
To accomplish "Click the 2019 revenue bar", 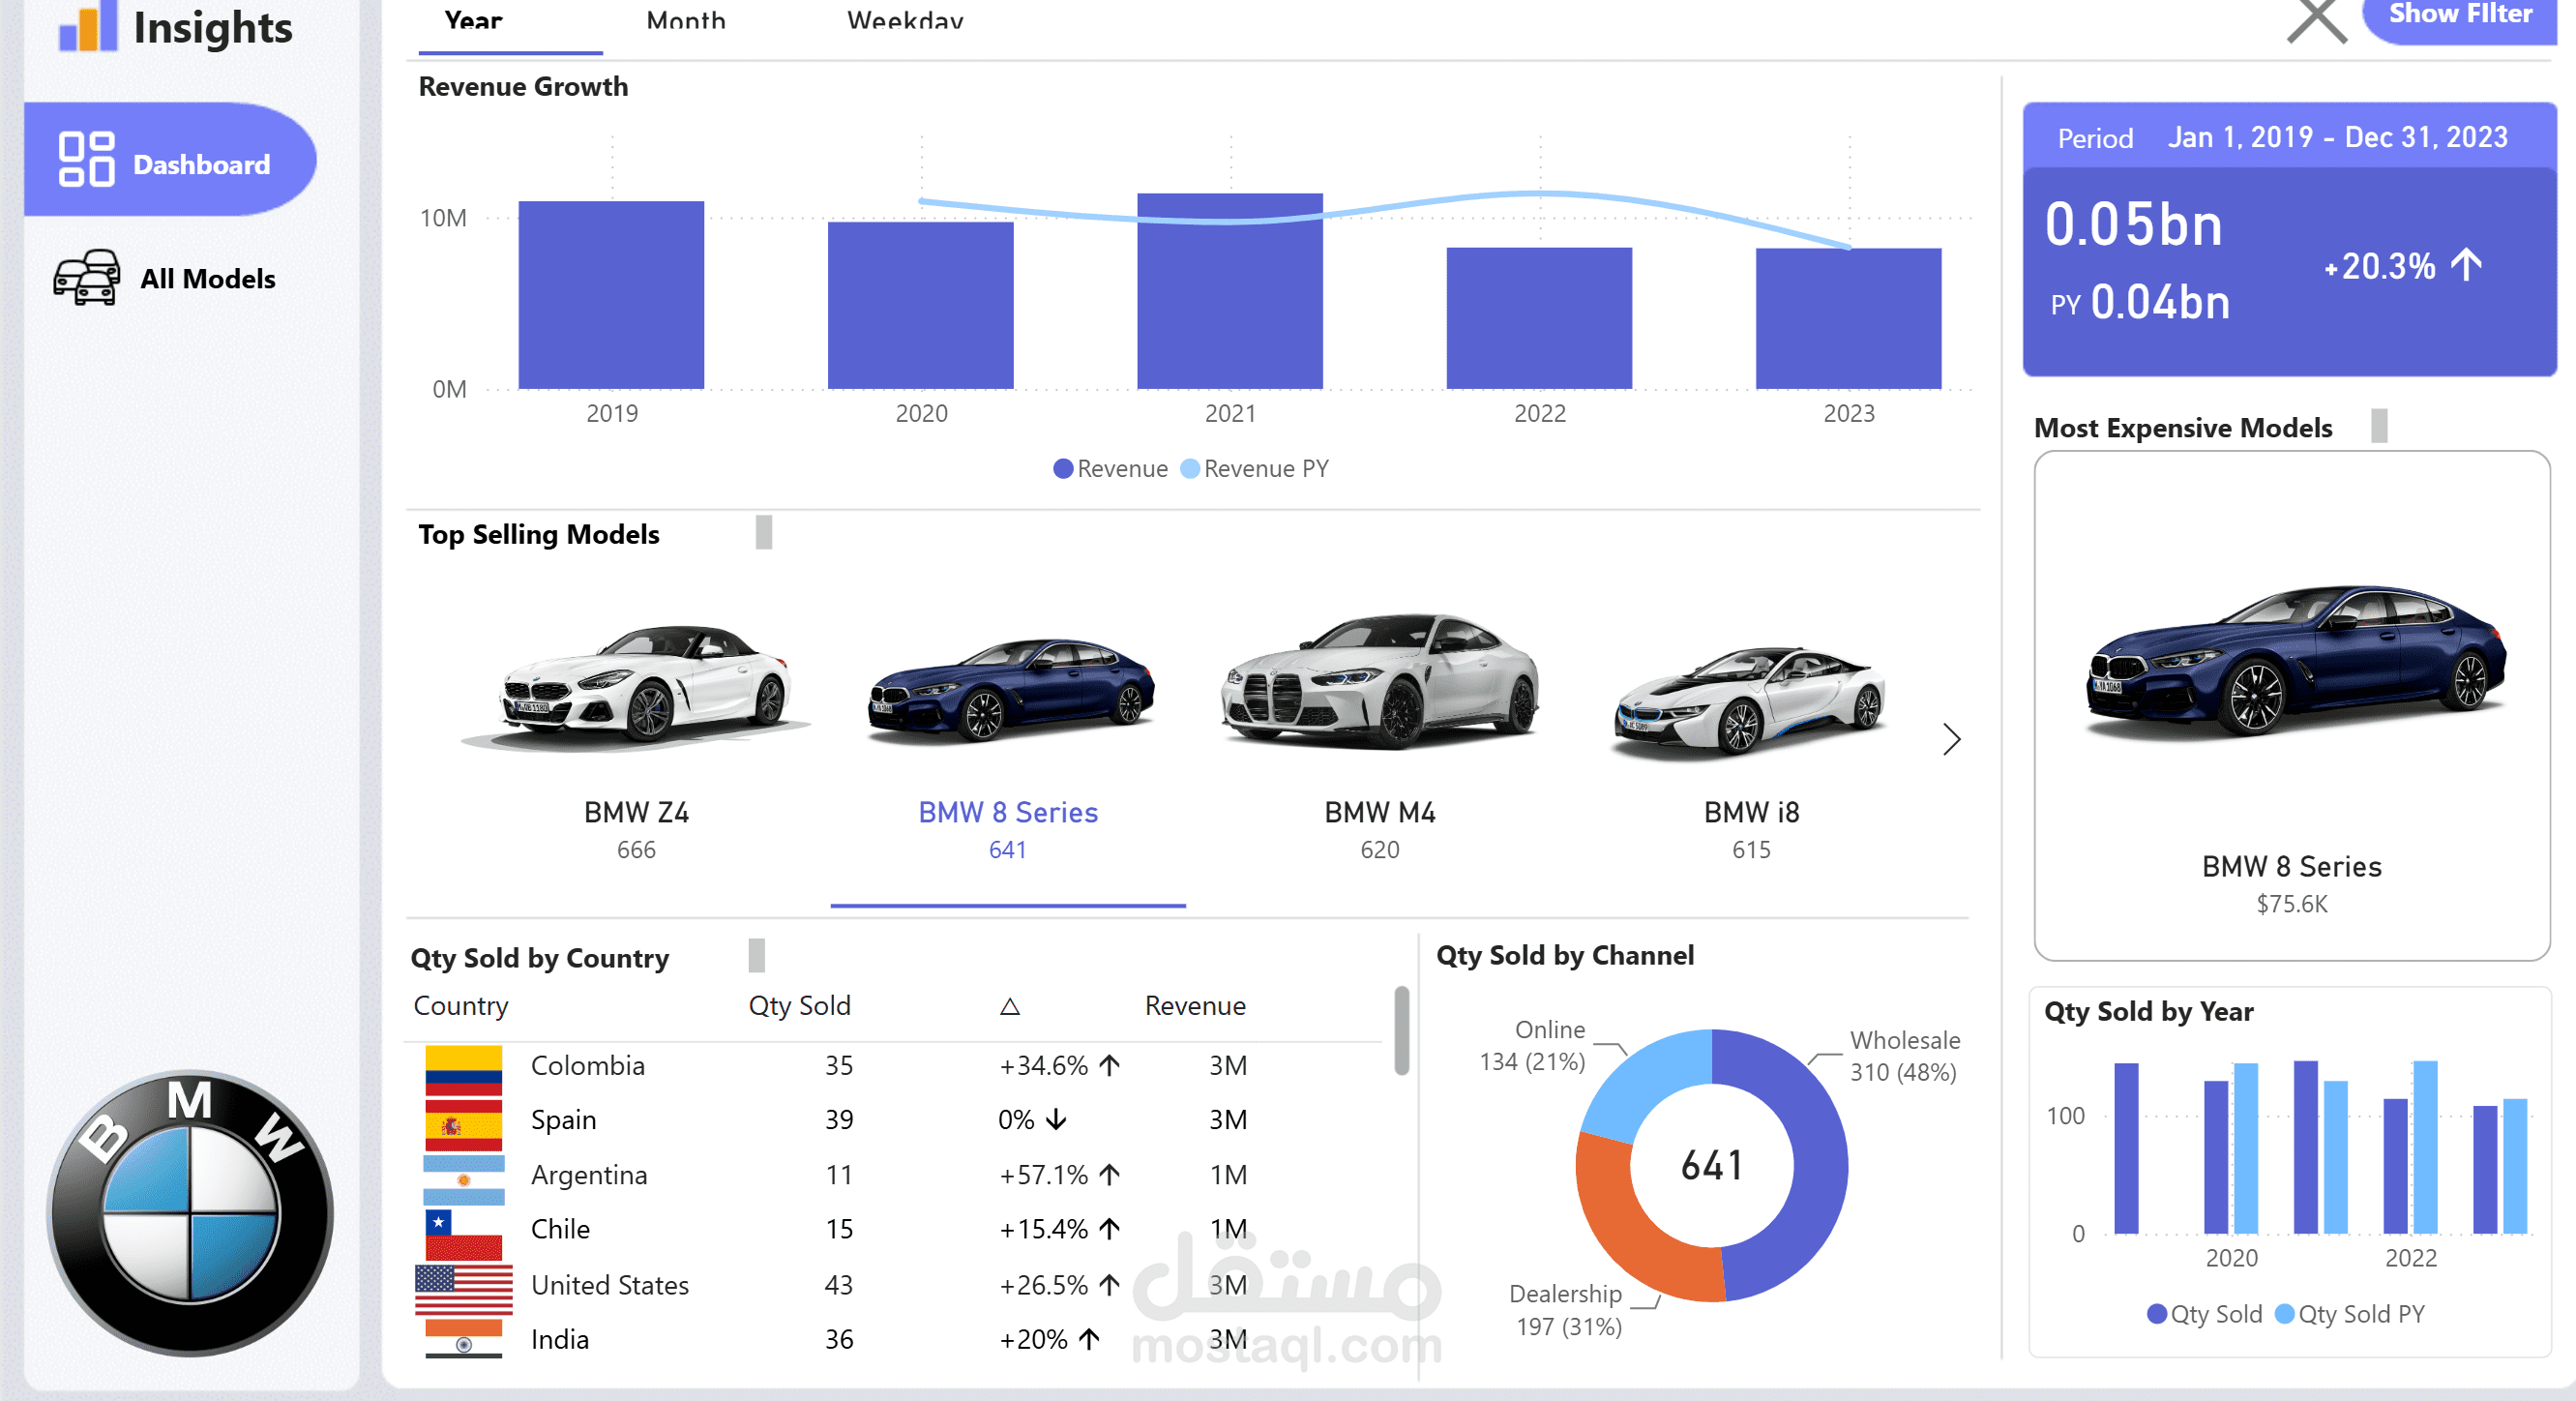I will 611,295.
